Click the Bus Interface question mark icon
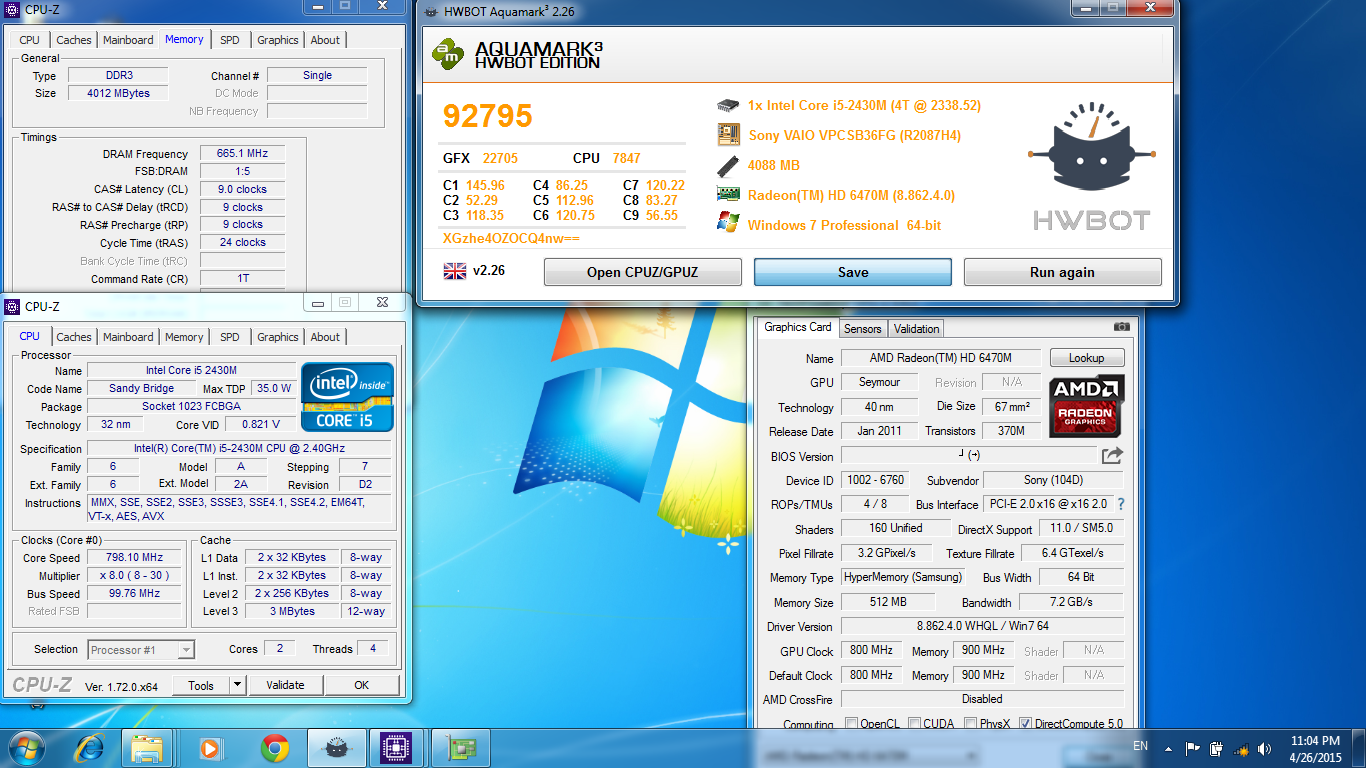This screenshot has width=1366, height=768. 1121,505
